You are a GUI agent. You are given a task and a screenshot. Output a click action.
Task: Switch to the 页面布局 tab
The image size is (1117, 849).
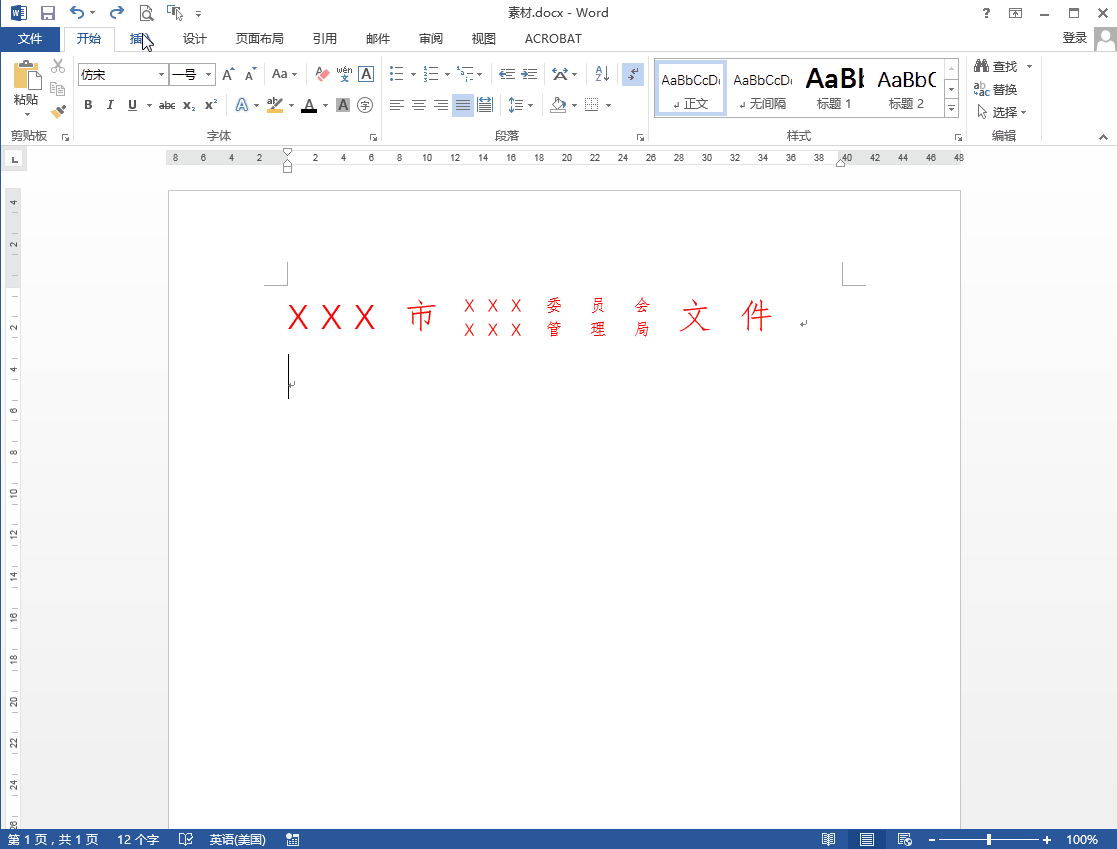(x=259, y=39)
